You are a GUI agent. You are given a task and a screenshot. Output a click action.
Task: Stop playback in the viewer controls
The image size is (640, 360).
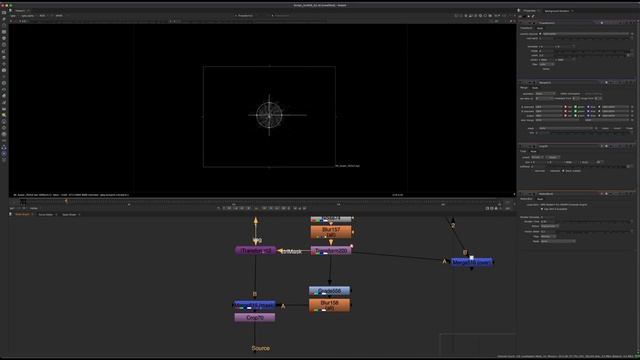pyautogui.click(x=256, y=208)
